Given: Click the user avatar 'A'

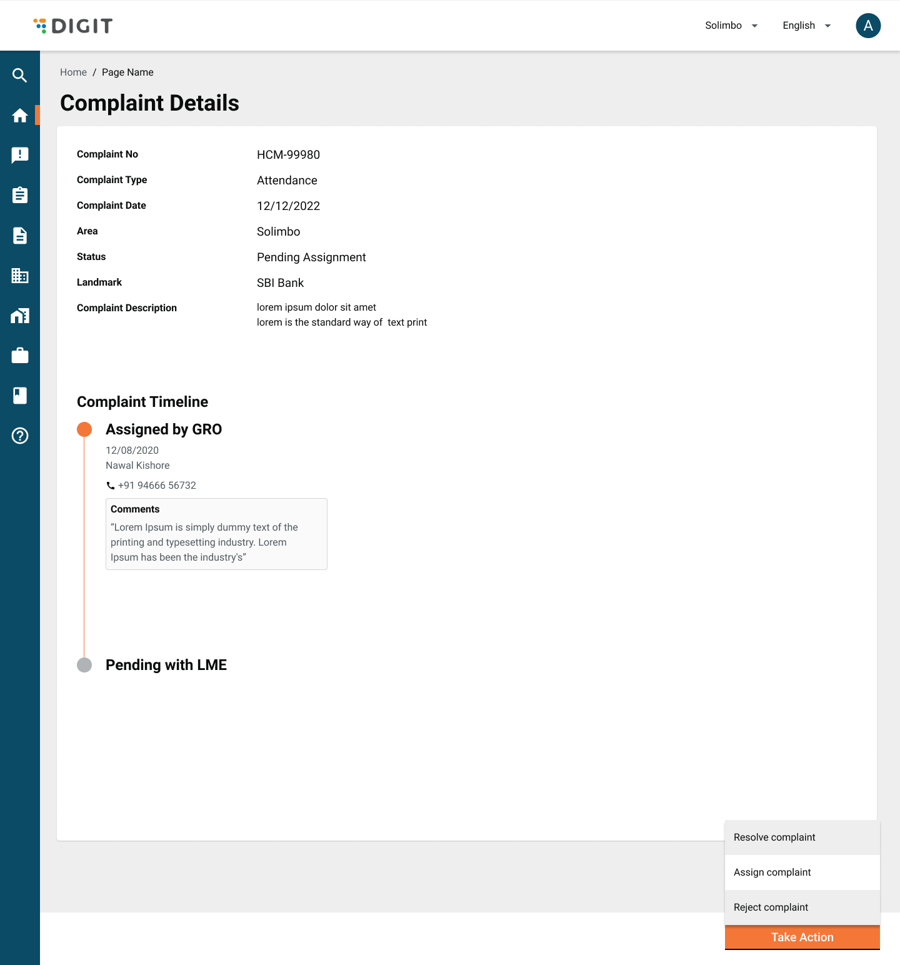Looking at the screenshot, I should coord(867,26).
